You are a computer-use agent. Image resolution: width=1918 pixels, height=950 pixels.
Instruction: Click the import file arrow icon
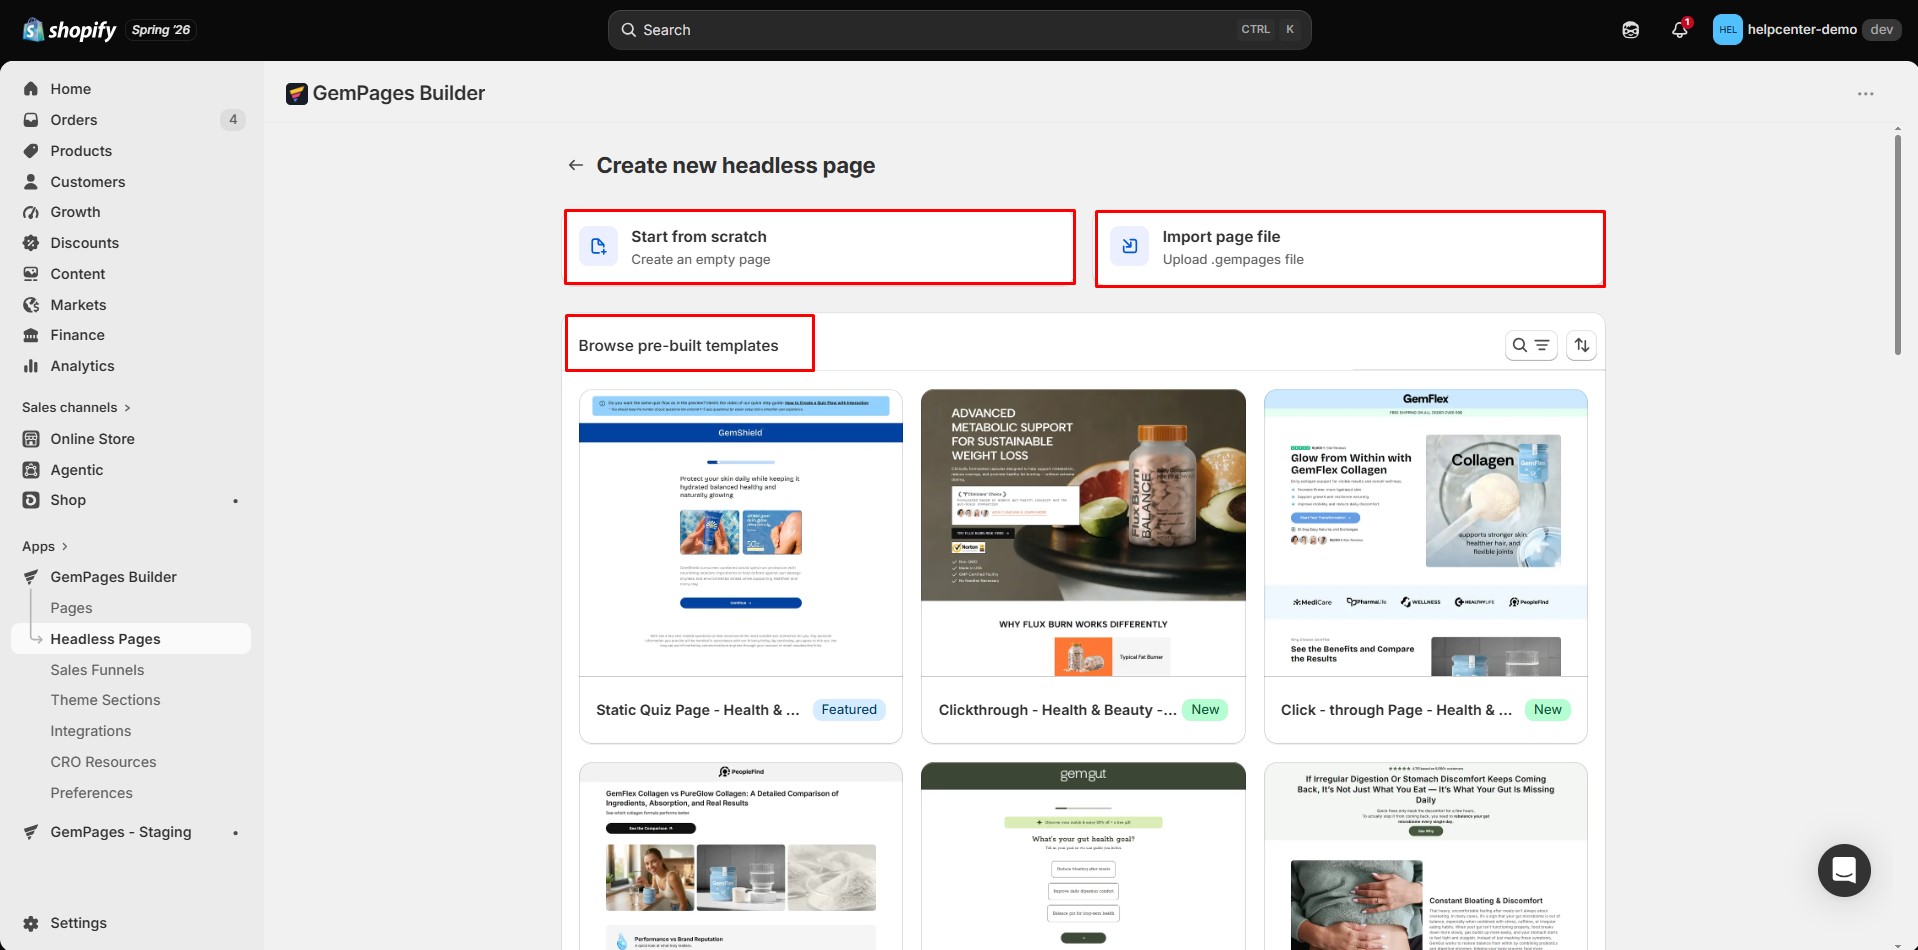pos(1129,246)
